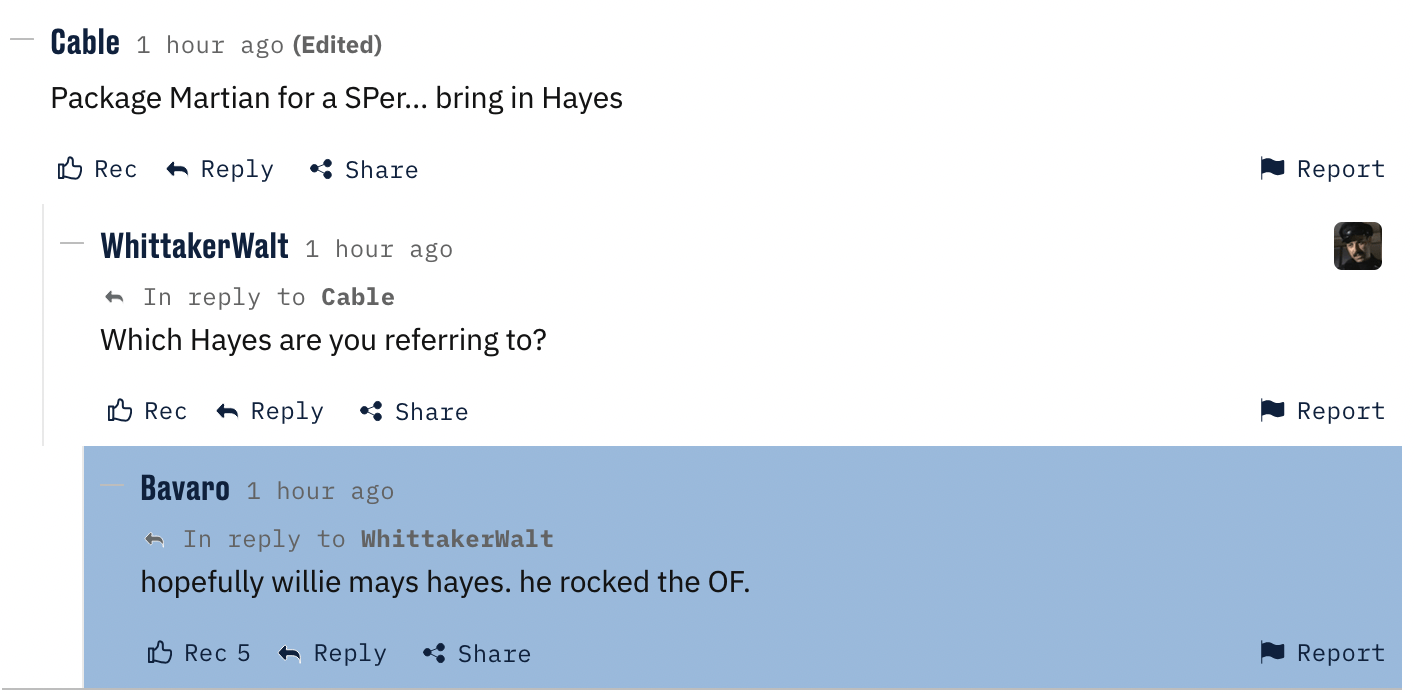Report Cable's comment via flag

coord(1323,169)
